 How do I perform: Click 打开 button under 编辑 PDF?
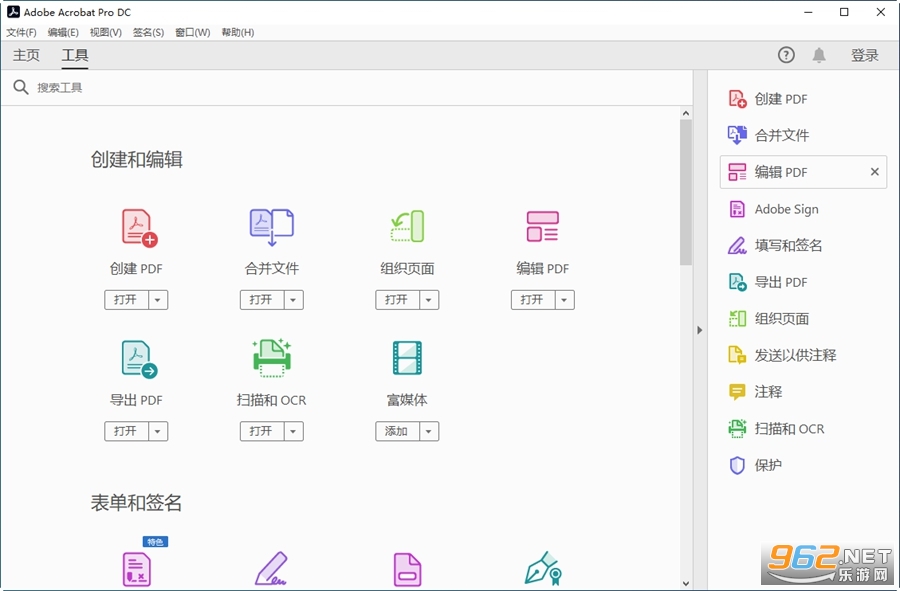click(x=533, y=300)
